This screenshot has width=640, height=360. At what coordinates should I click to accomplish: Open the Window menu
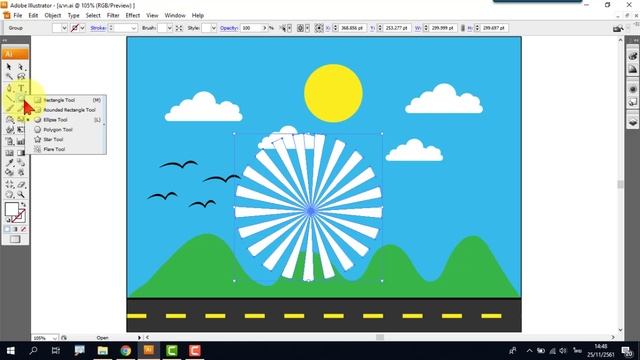(175, 16)
